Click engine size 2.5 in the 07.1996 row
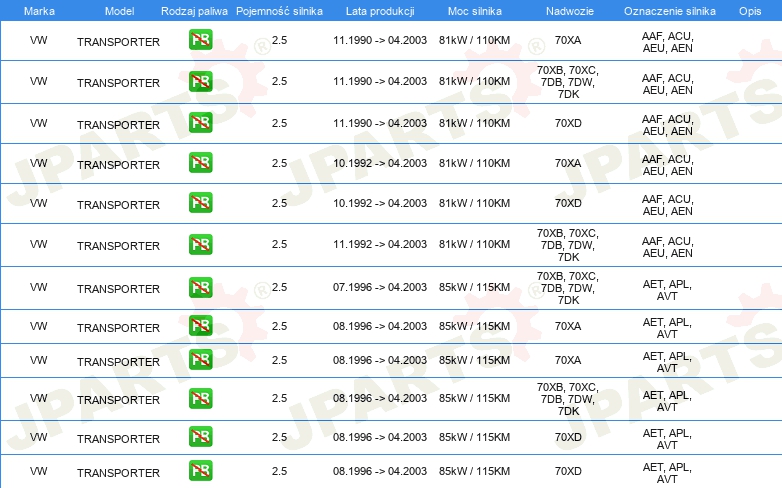Image resolution: width=782 pixels, height=488 pixels. (x=279, y=287)
